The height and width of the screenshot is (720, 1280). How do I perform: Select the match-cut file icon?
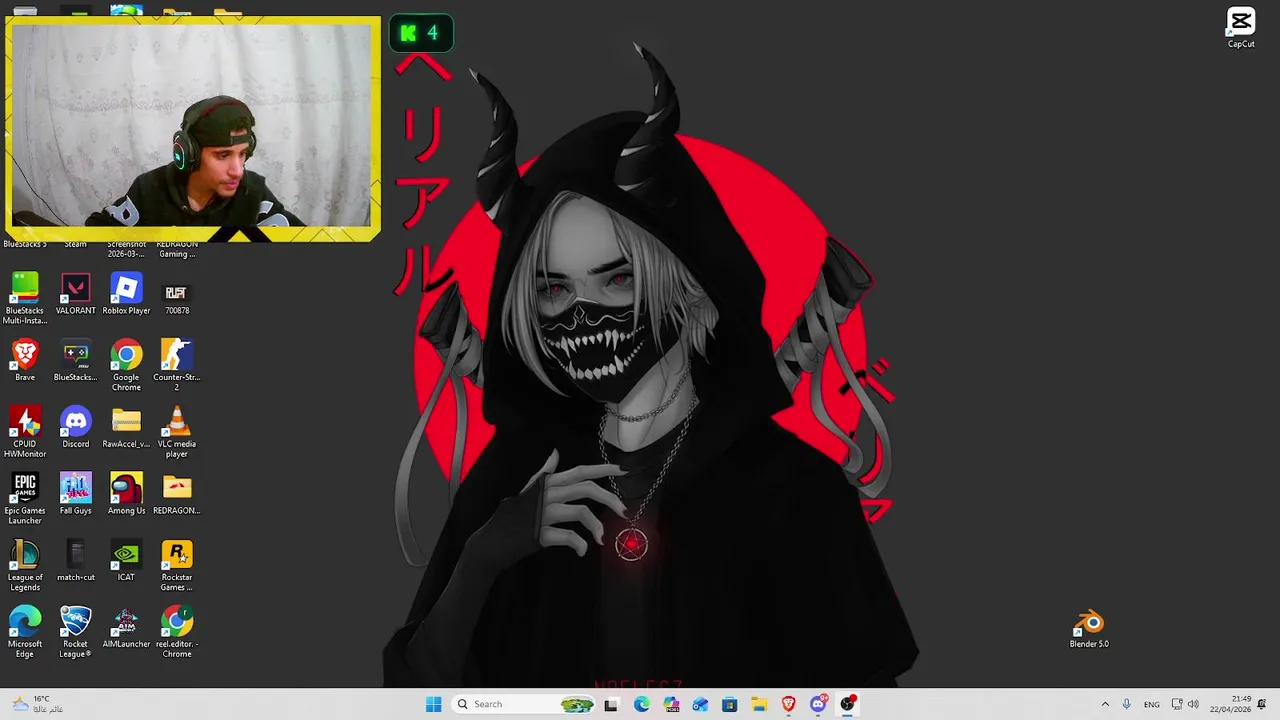(76, 561)
